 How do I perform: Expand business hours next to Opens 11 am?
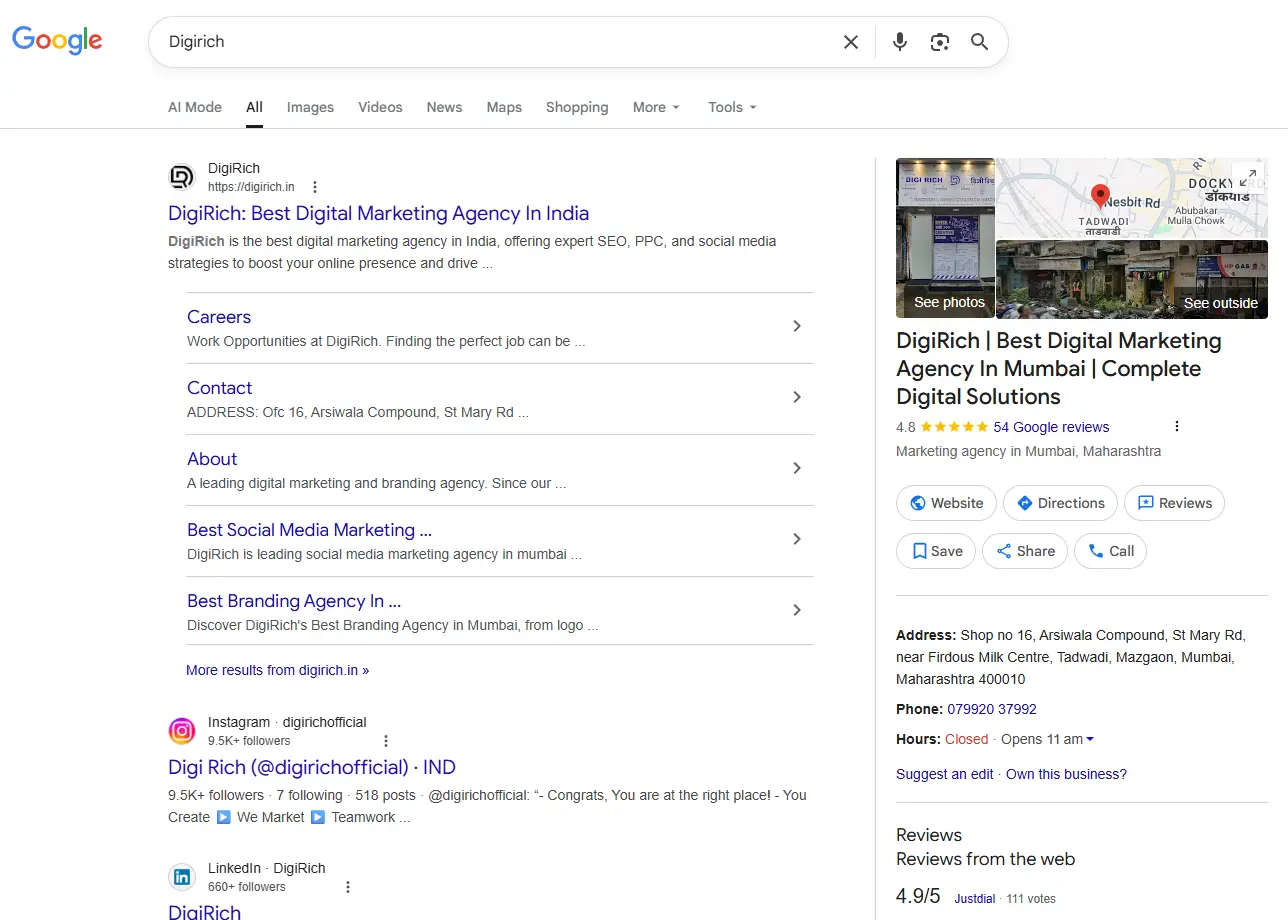[1090, 739]
